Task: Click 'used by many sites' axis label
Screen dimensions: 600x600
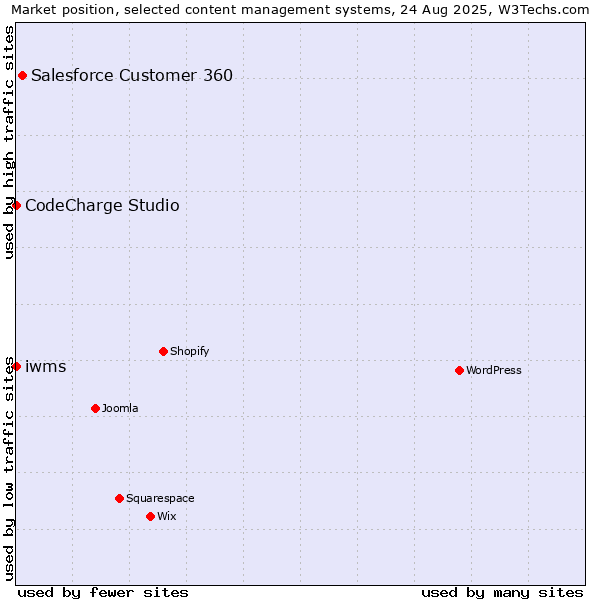Action: 502,593
